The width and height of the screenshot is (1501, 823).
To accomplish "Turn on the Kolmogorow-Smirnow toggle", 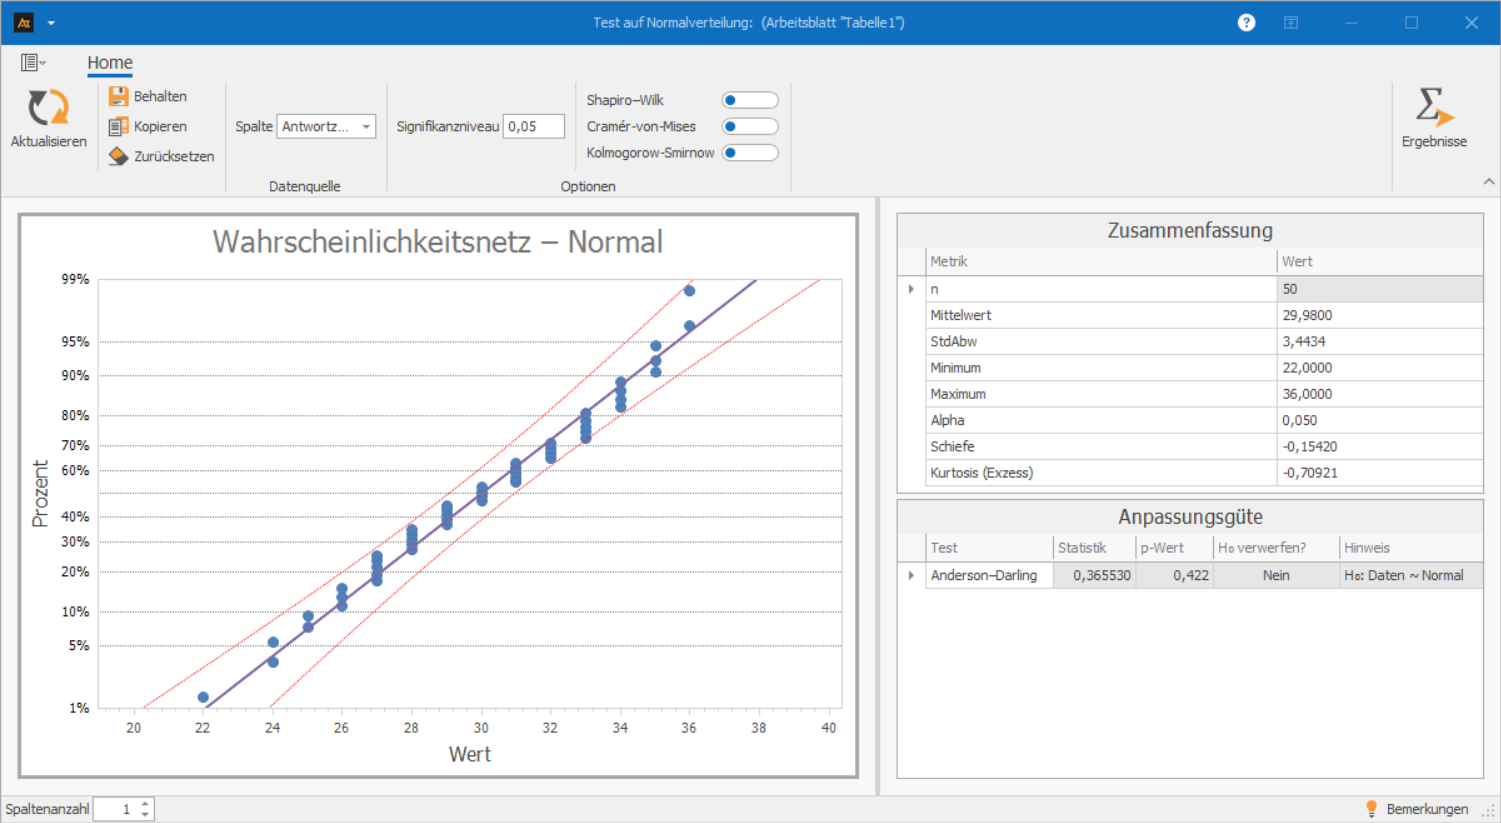I will pos(749,153).
